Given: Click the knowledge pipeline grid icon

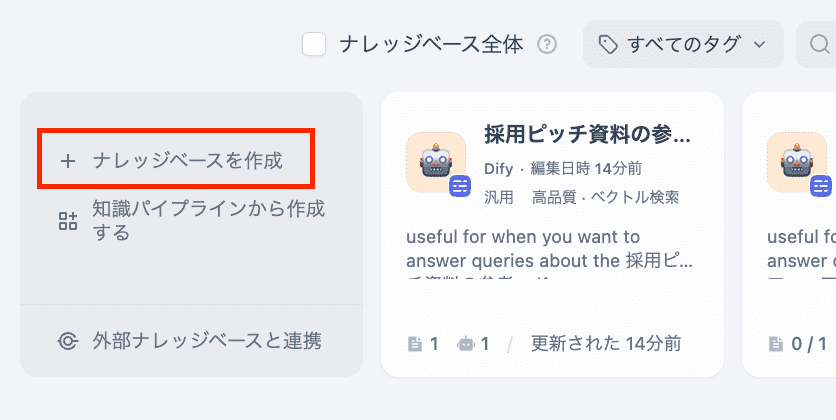Looking at the screenshot, I should [x=68, y=221].
